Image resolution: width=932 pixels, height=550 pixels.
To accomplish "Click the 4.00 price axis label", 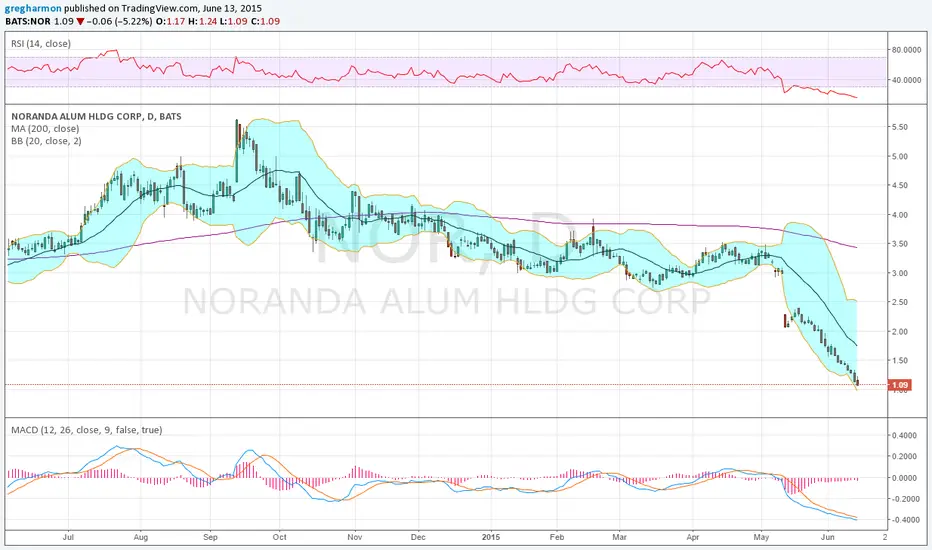I will (899, 215).
